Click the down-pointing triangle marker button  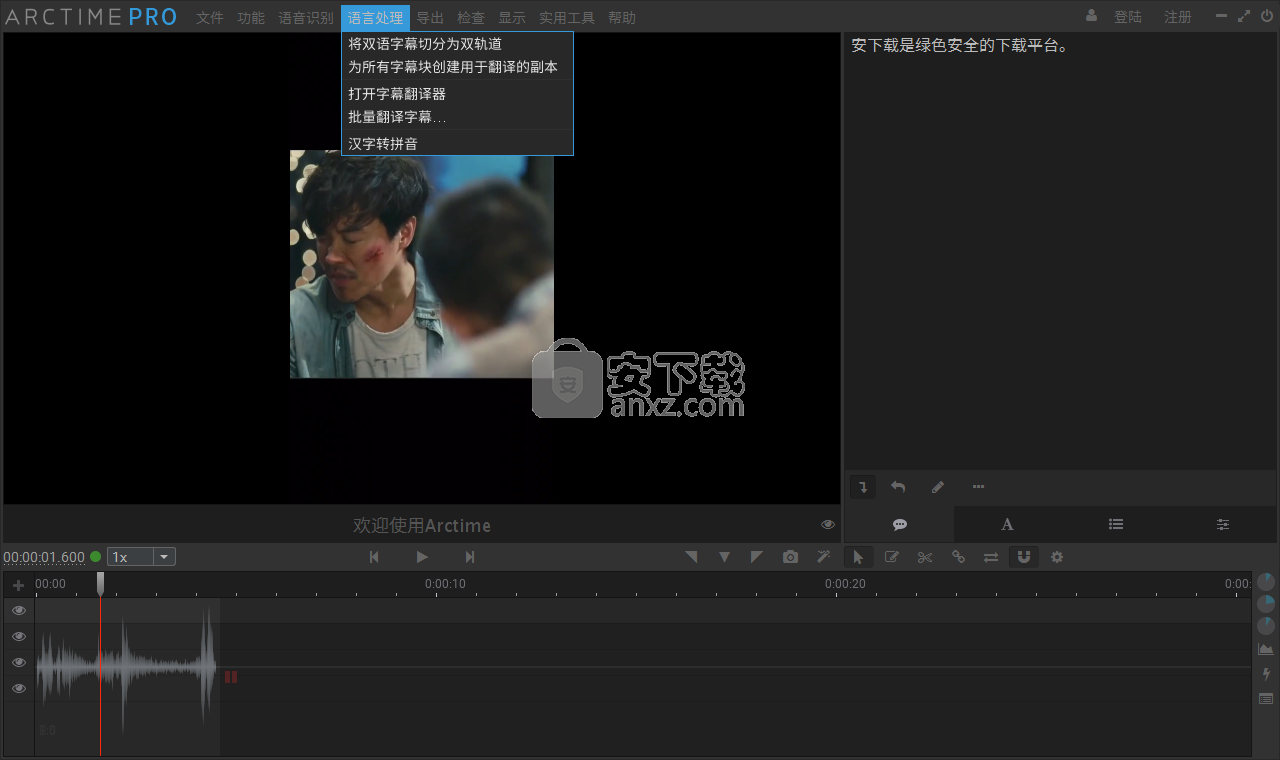pyautogui.click(x=724, y=557)
